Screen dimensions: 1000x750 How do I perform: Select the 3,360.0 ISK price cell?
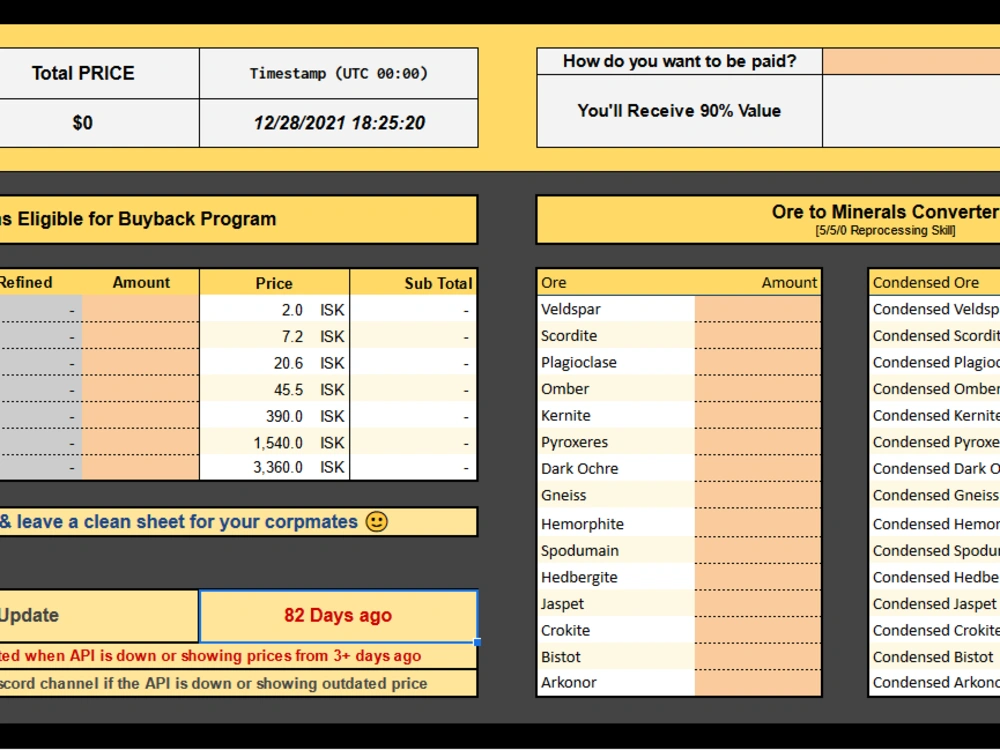274,467
